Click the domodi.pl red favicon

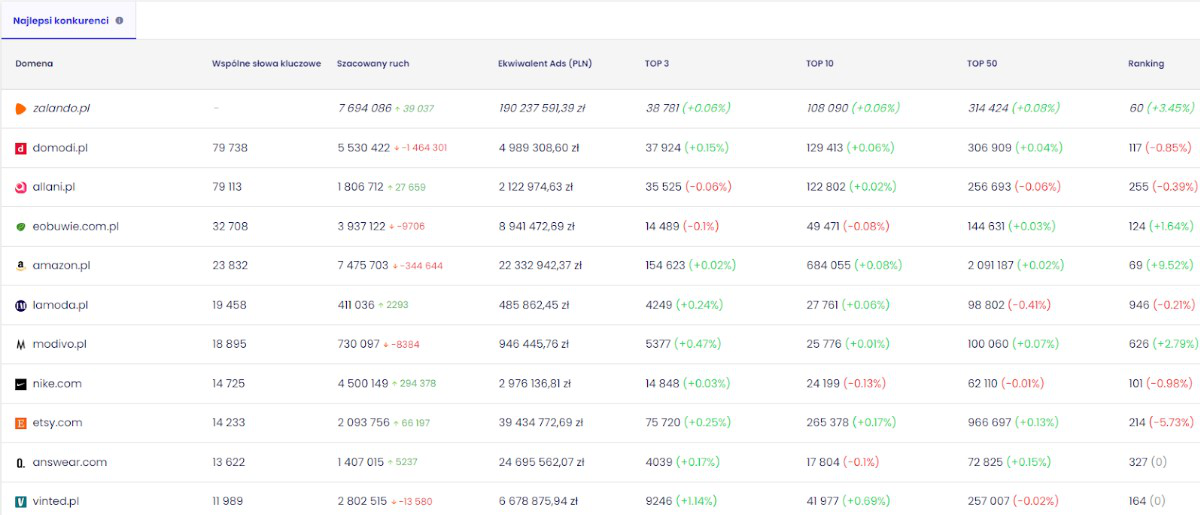pos(21,148)
